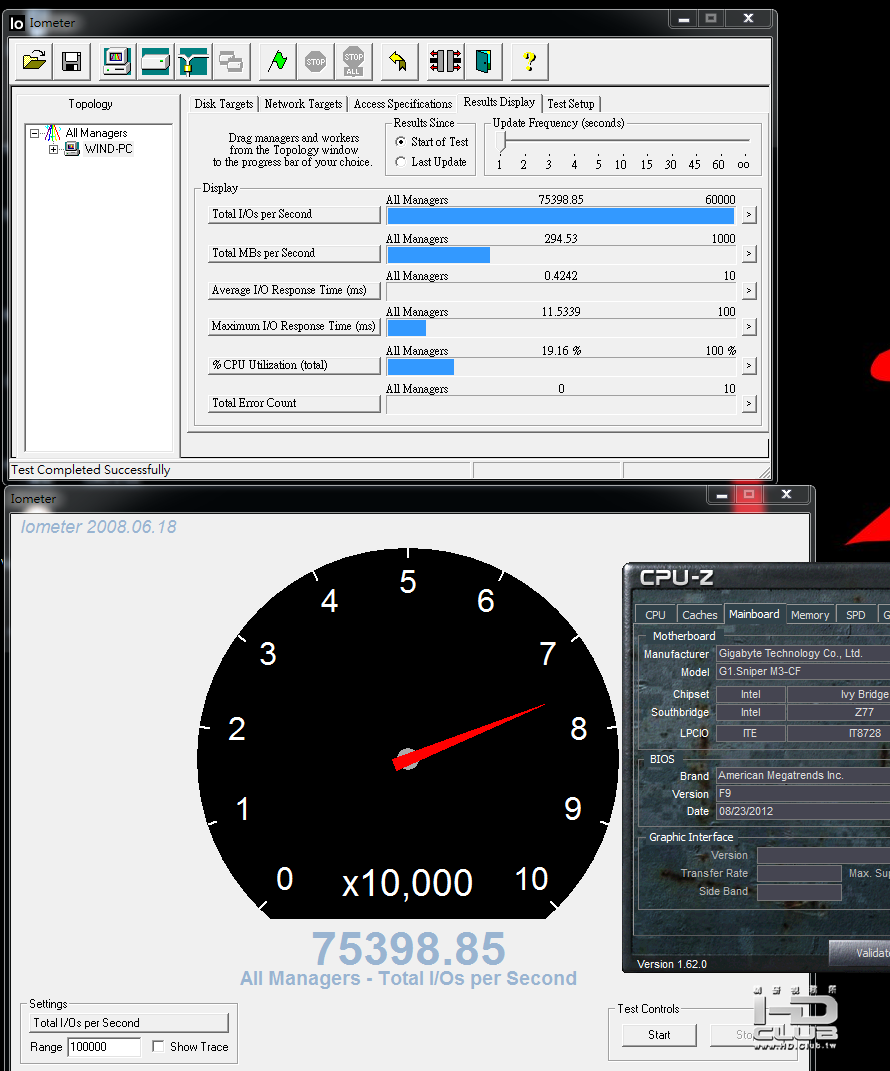Click the speedometer gauge needle
The image size is (890, 1071).
[469, 737]
